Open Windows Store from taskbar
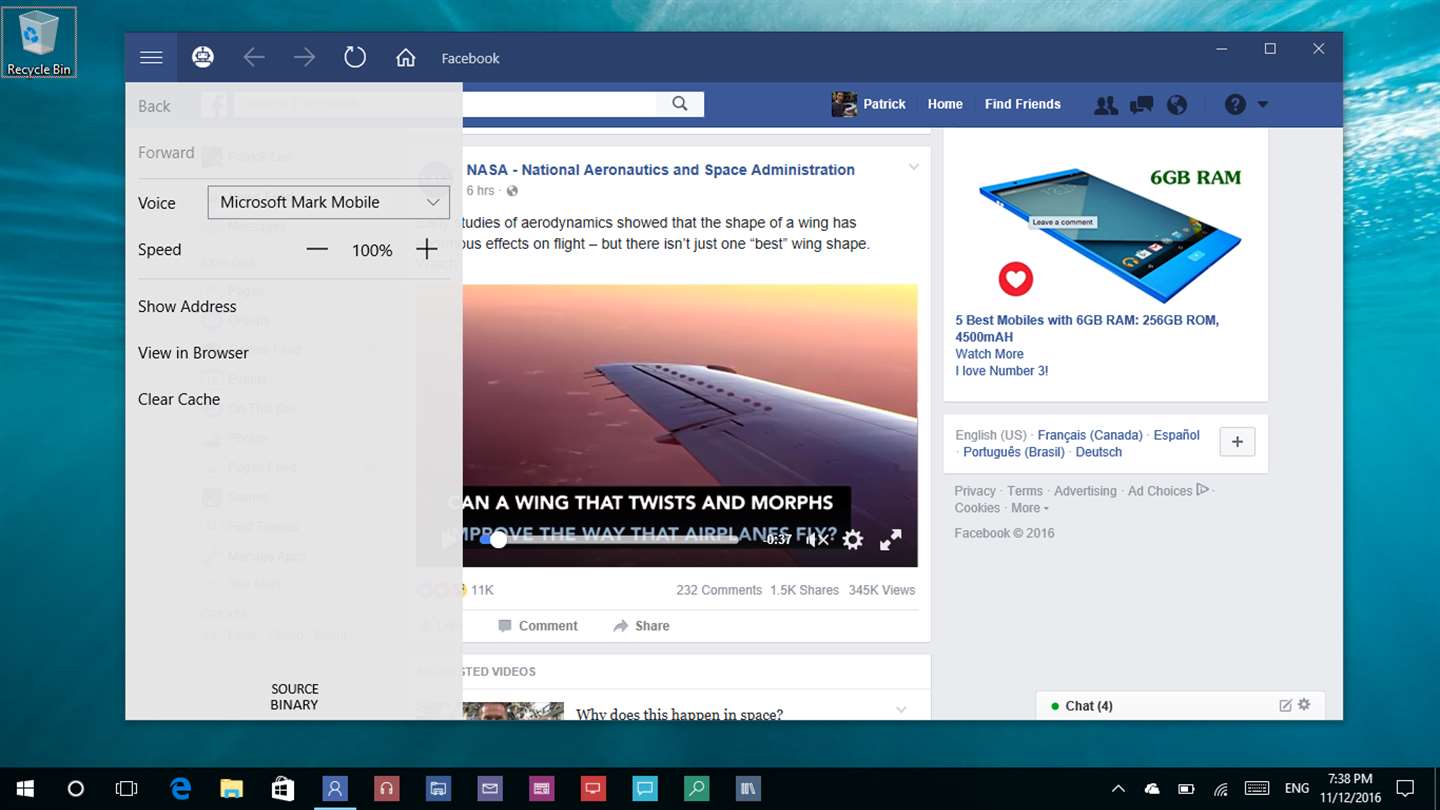This screenshot has height=810, width=1440. tap(283, 789)
